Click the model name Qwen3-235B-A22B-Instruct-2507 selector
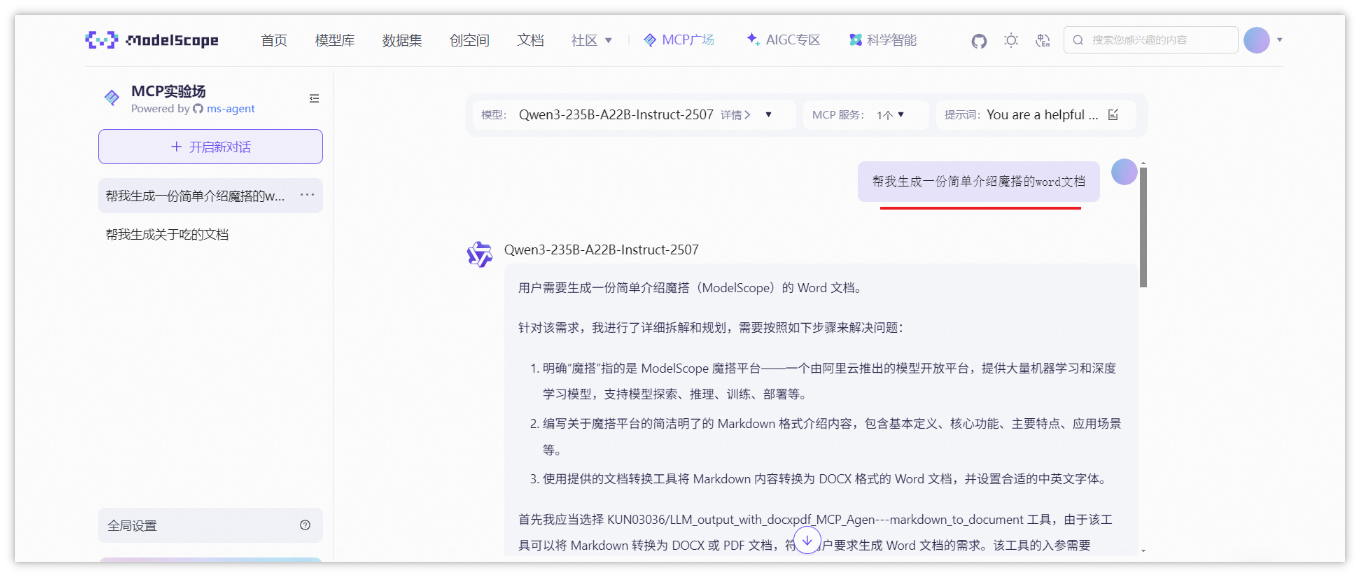The height and width of the screenshot is (577, 1360). (x=616, y=115)
